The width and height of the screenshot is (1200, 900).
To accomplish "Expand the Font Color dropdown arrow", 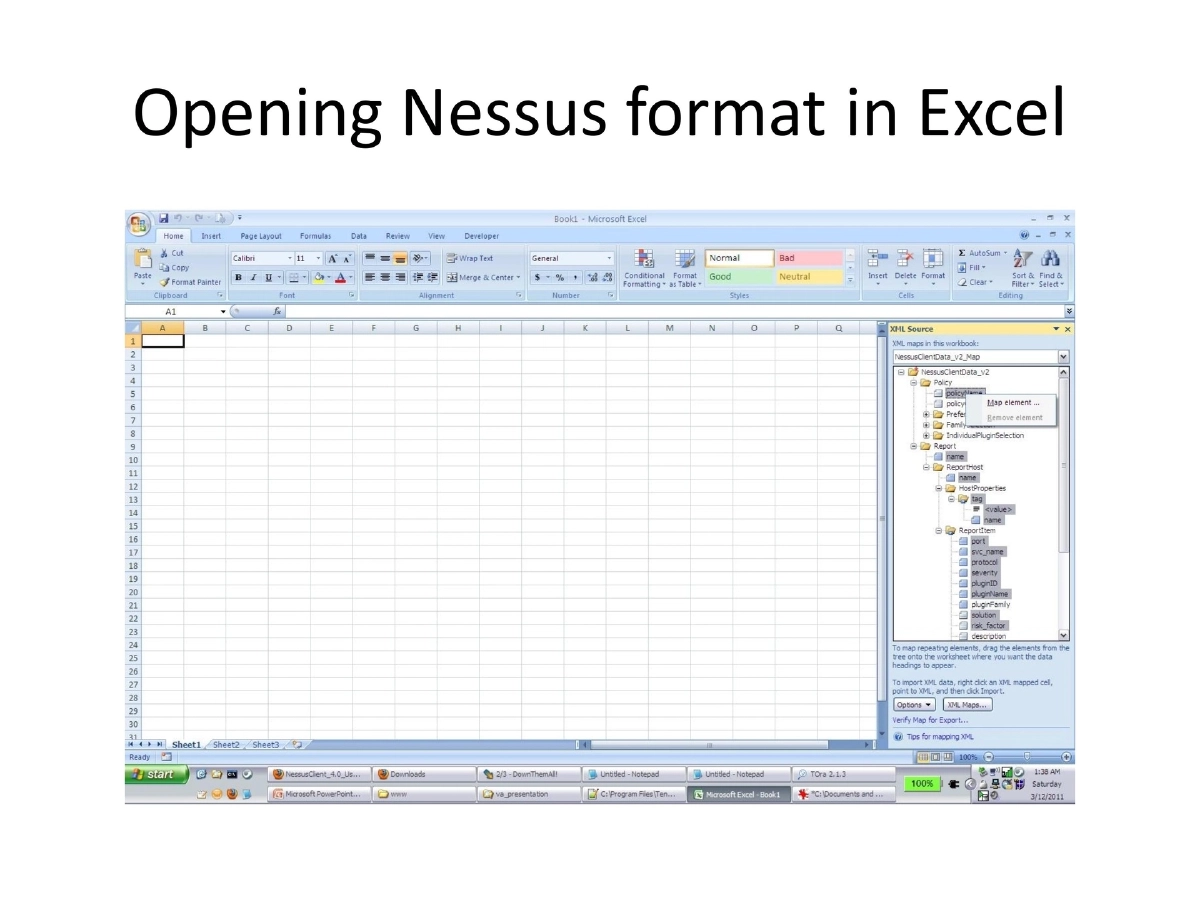I will click(349, 277).
